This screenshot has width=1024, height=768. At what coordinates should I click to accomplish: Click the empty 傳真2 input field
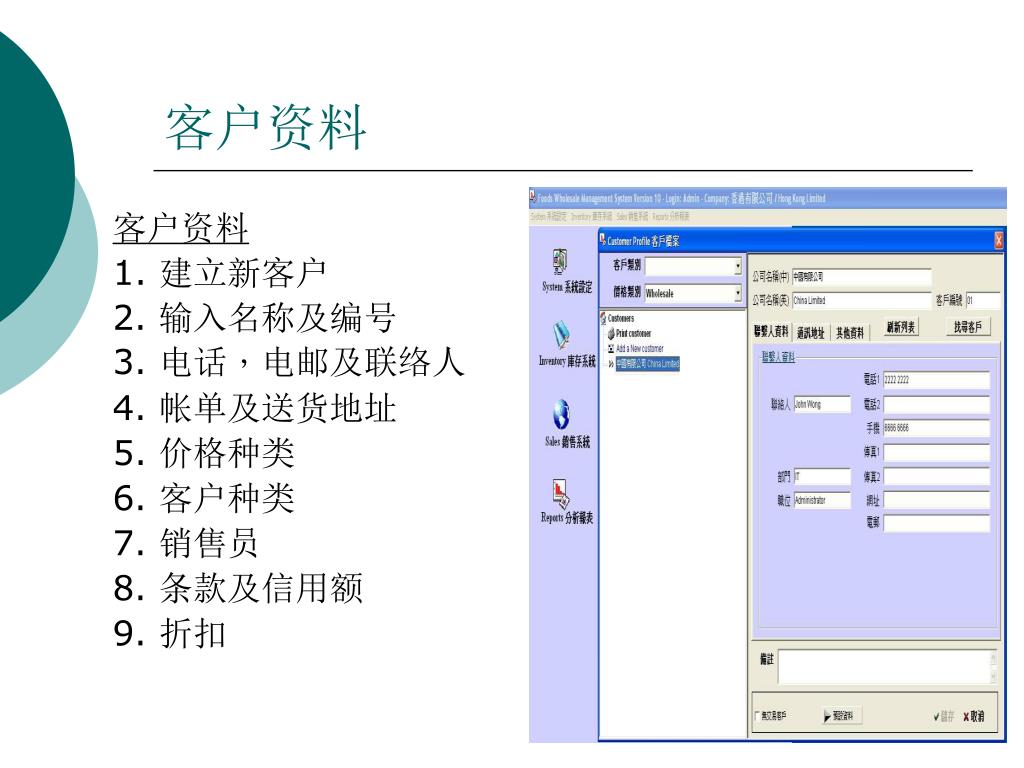point(936,477)
